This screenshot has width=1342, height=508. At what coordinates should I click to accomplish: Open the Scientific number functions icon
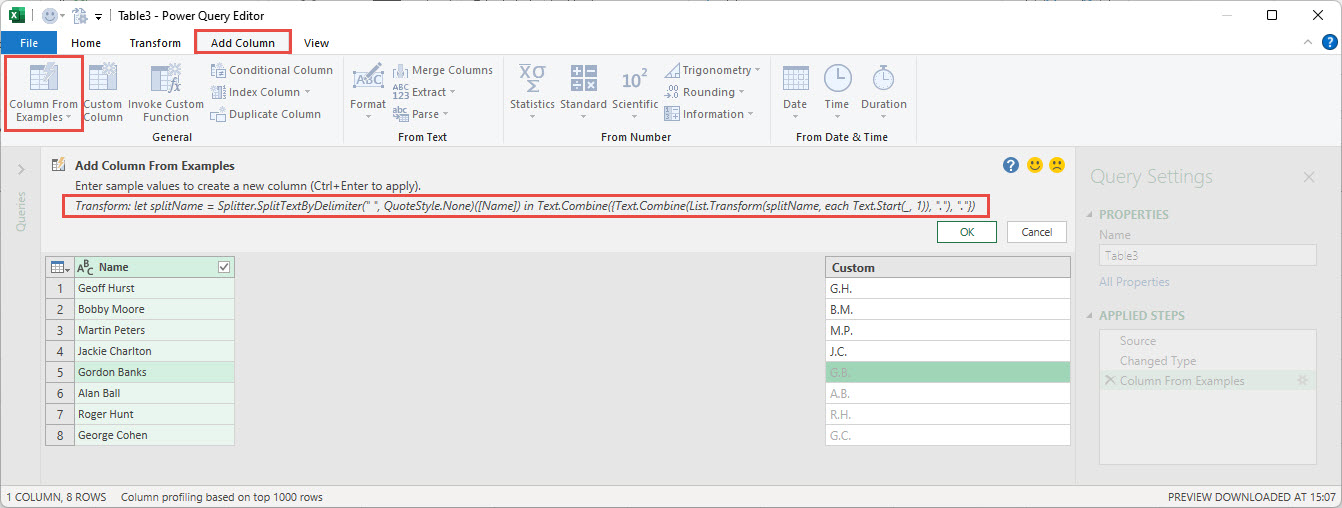635,79
